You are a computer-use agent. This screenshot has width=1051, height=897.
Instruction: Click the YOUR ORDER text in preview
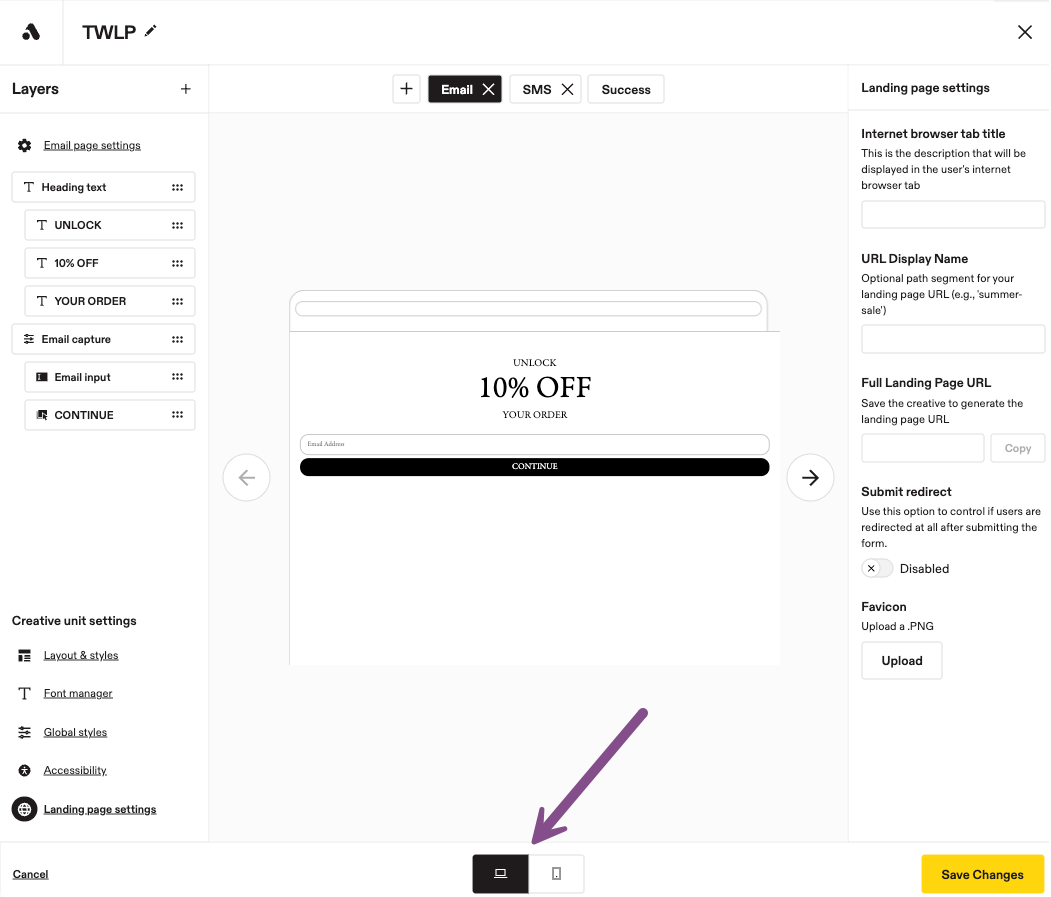click(535, 415)
